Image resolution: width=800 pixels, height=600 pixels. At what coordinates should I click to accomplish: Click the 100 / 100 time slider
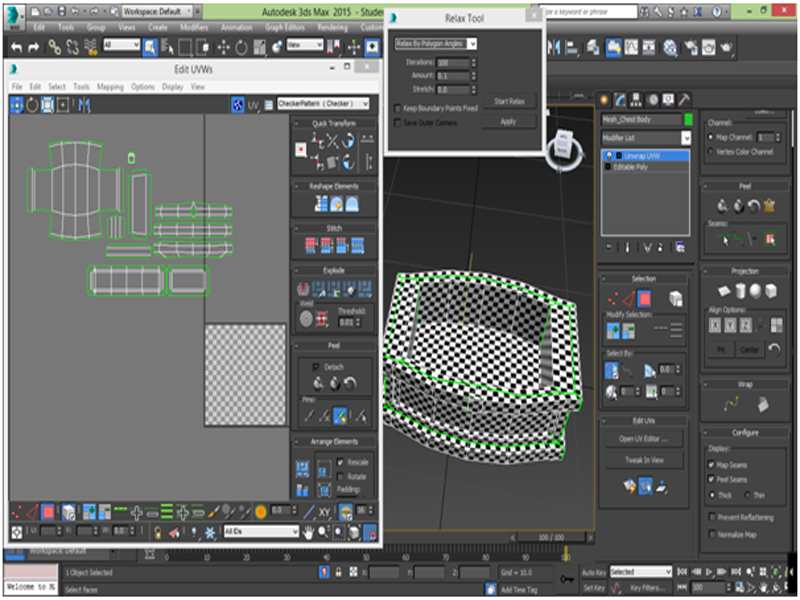tap(551, 538)
